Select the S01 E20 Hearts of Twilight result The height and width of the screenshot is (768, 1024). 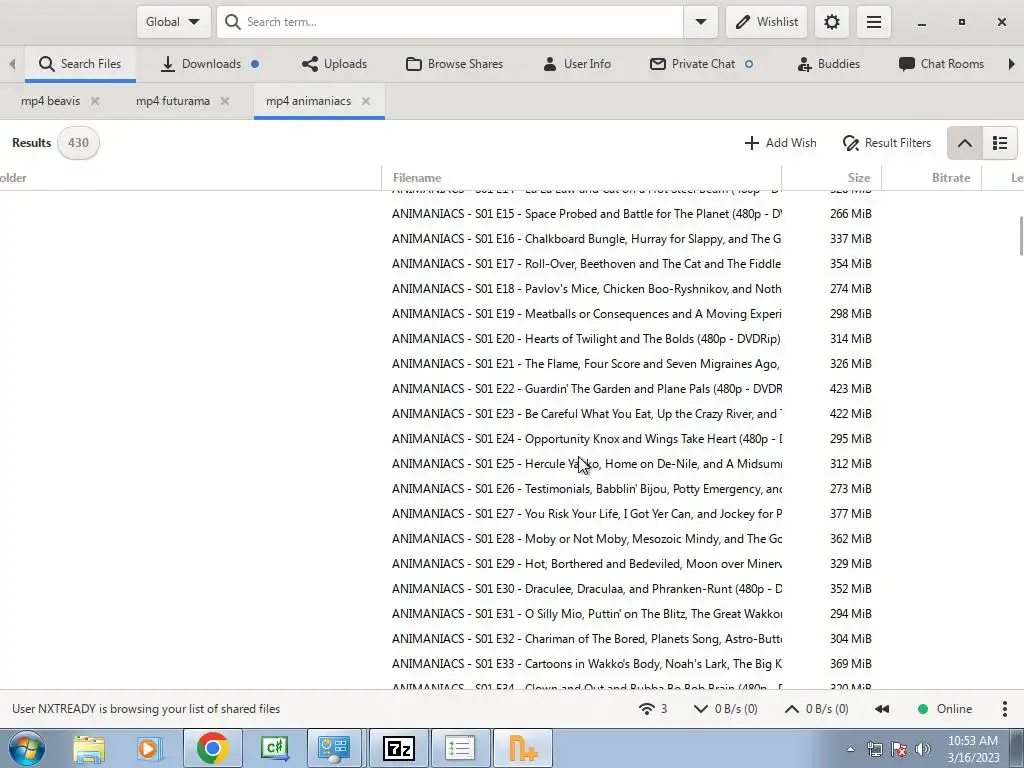coord(587,339)
